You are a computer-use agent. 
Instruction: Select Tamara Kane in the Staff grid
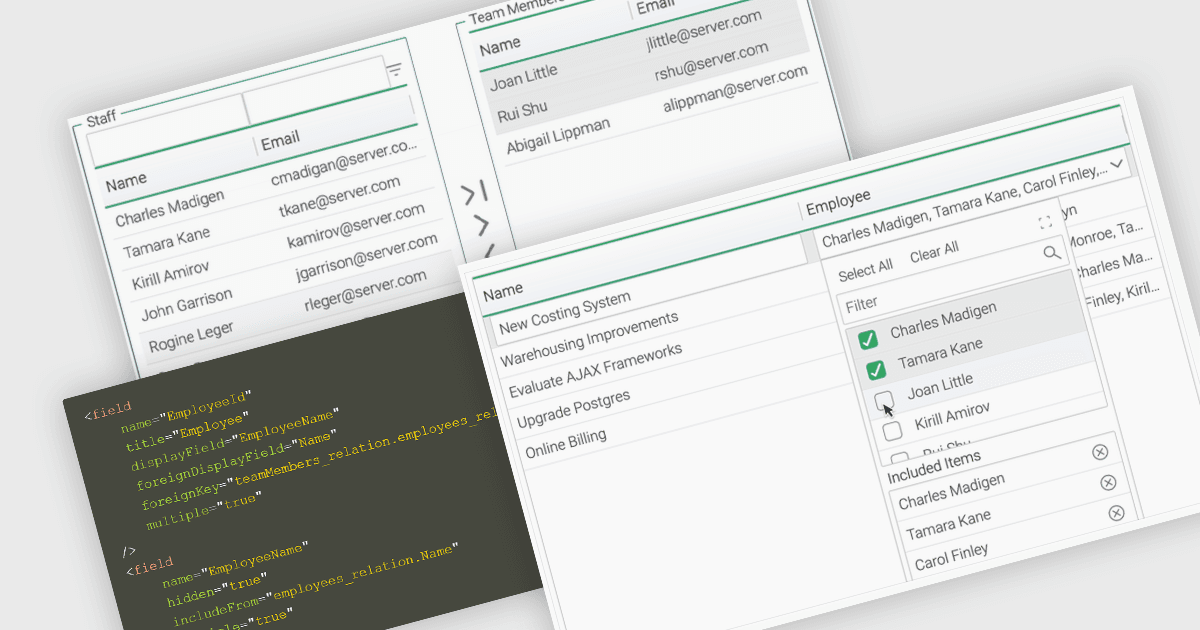169,241
